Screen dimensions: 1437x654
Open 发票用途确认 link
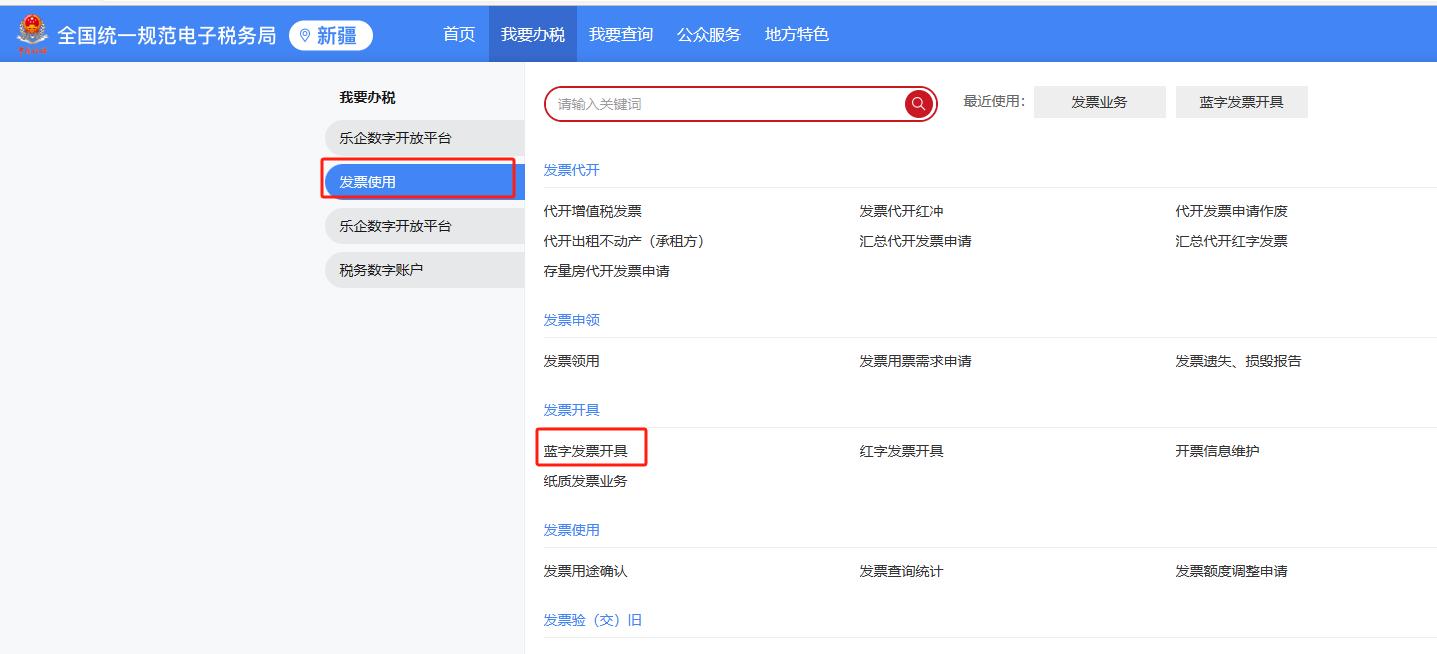(585, 571)
